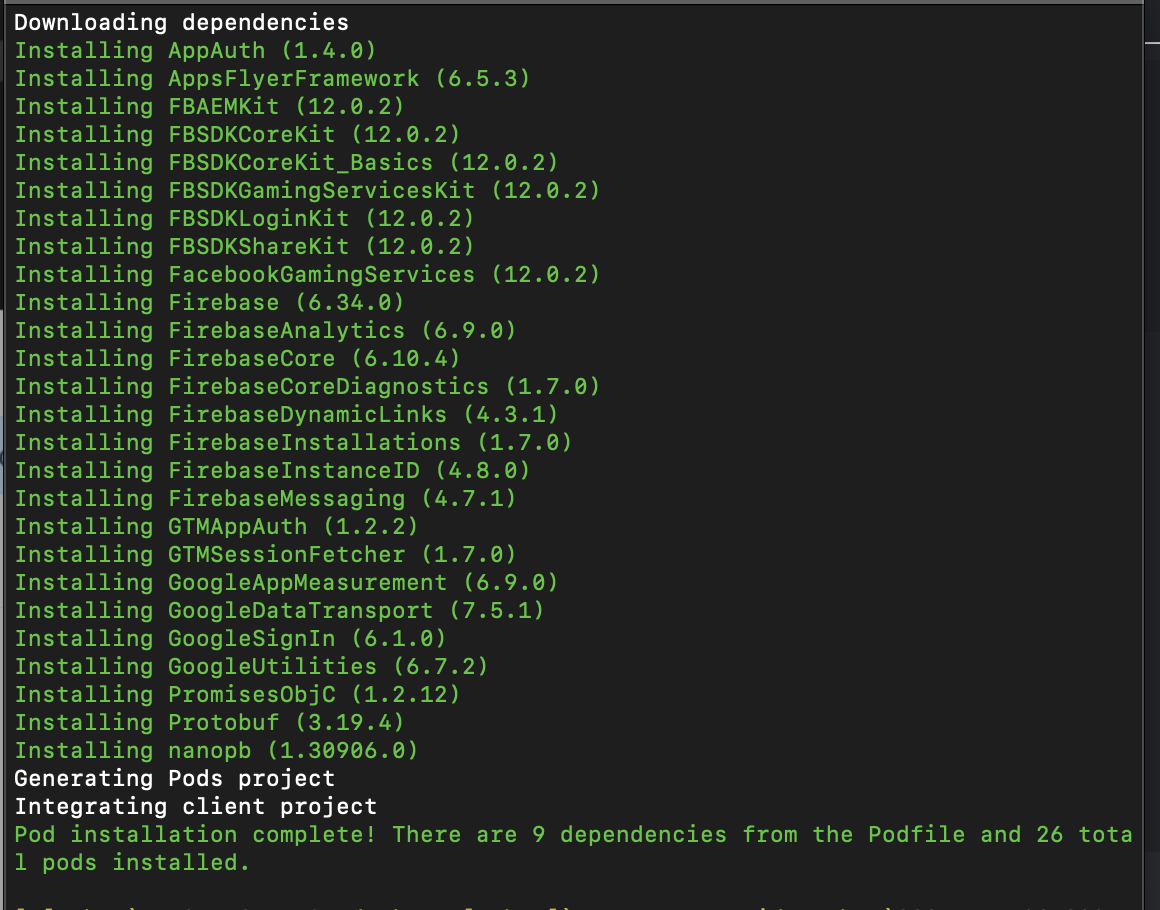The image size is (1160, 910).
Task: Click the FirebaseAnalytics (6.9.0) line
Action: [x=265, y=331]
